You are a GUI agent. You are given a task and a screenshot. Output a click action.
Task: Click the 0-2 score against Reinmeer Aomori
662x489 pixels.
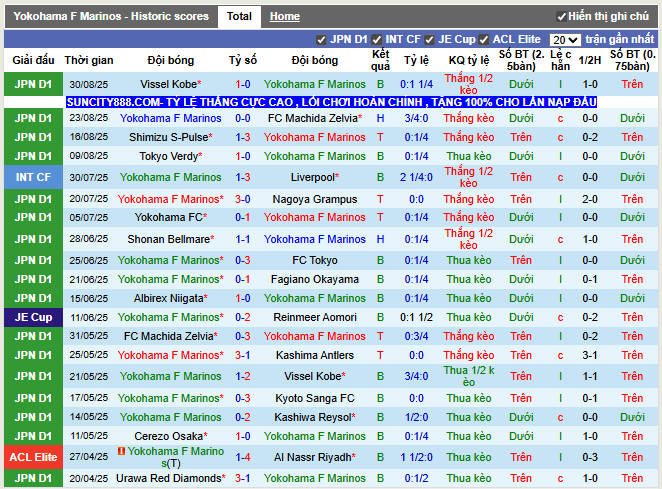(243, 318)
